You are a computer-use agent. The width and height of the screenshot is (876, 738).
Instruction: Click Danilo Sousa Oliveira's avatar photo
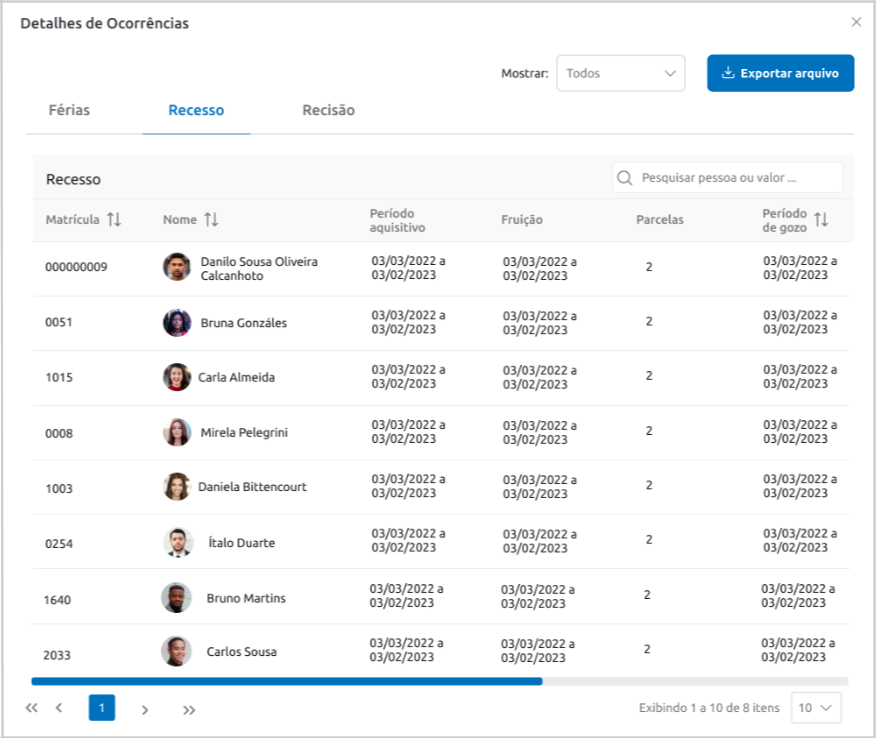[x=177, y=267]
